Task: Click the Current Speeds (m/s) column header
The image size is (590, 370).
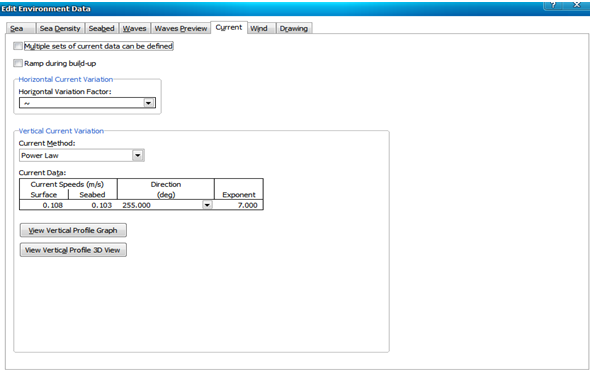Action: (x=67, y=184)
